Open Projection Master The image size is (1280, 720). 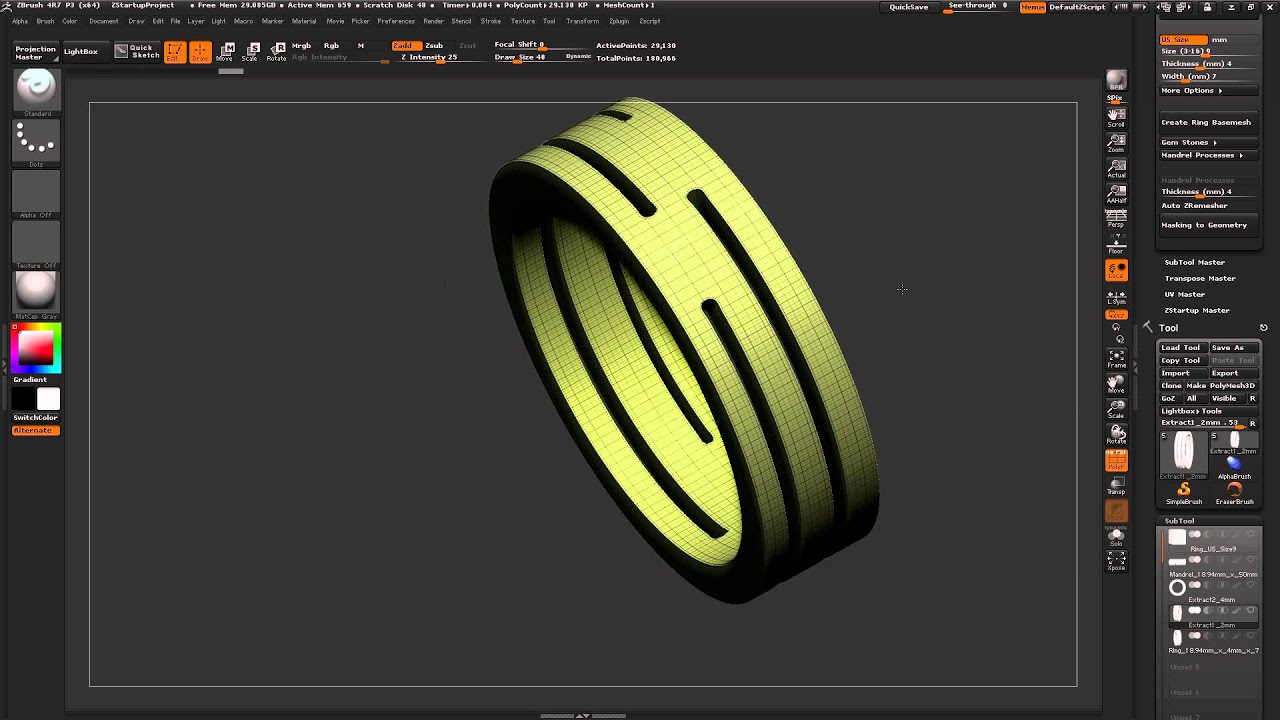35,53
